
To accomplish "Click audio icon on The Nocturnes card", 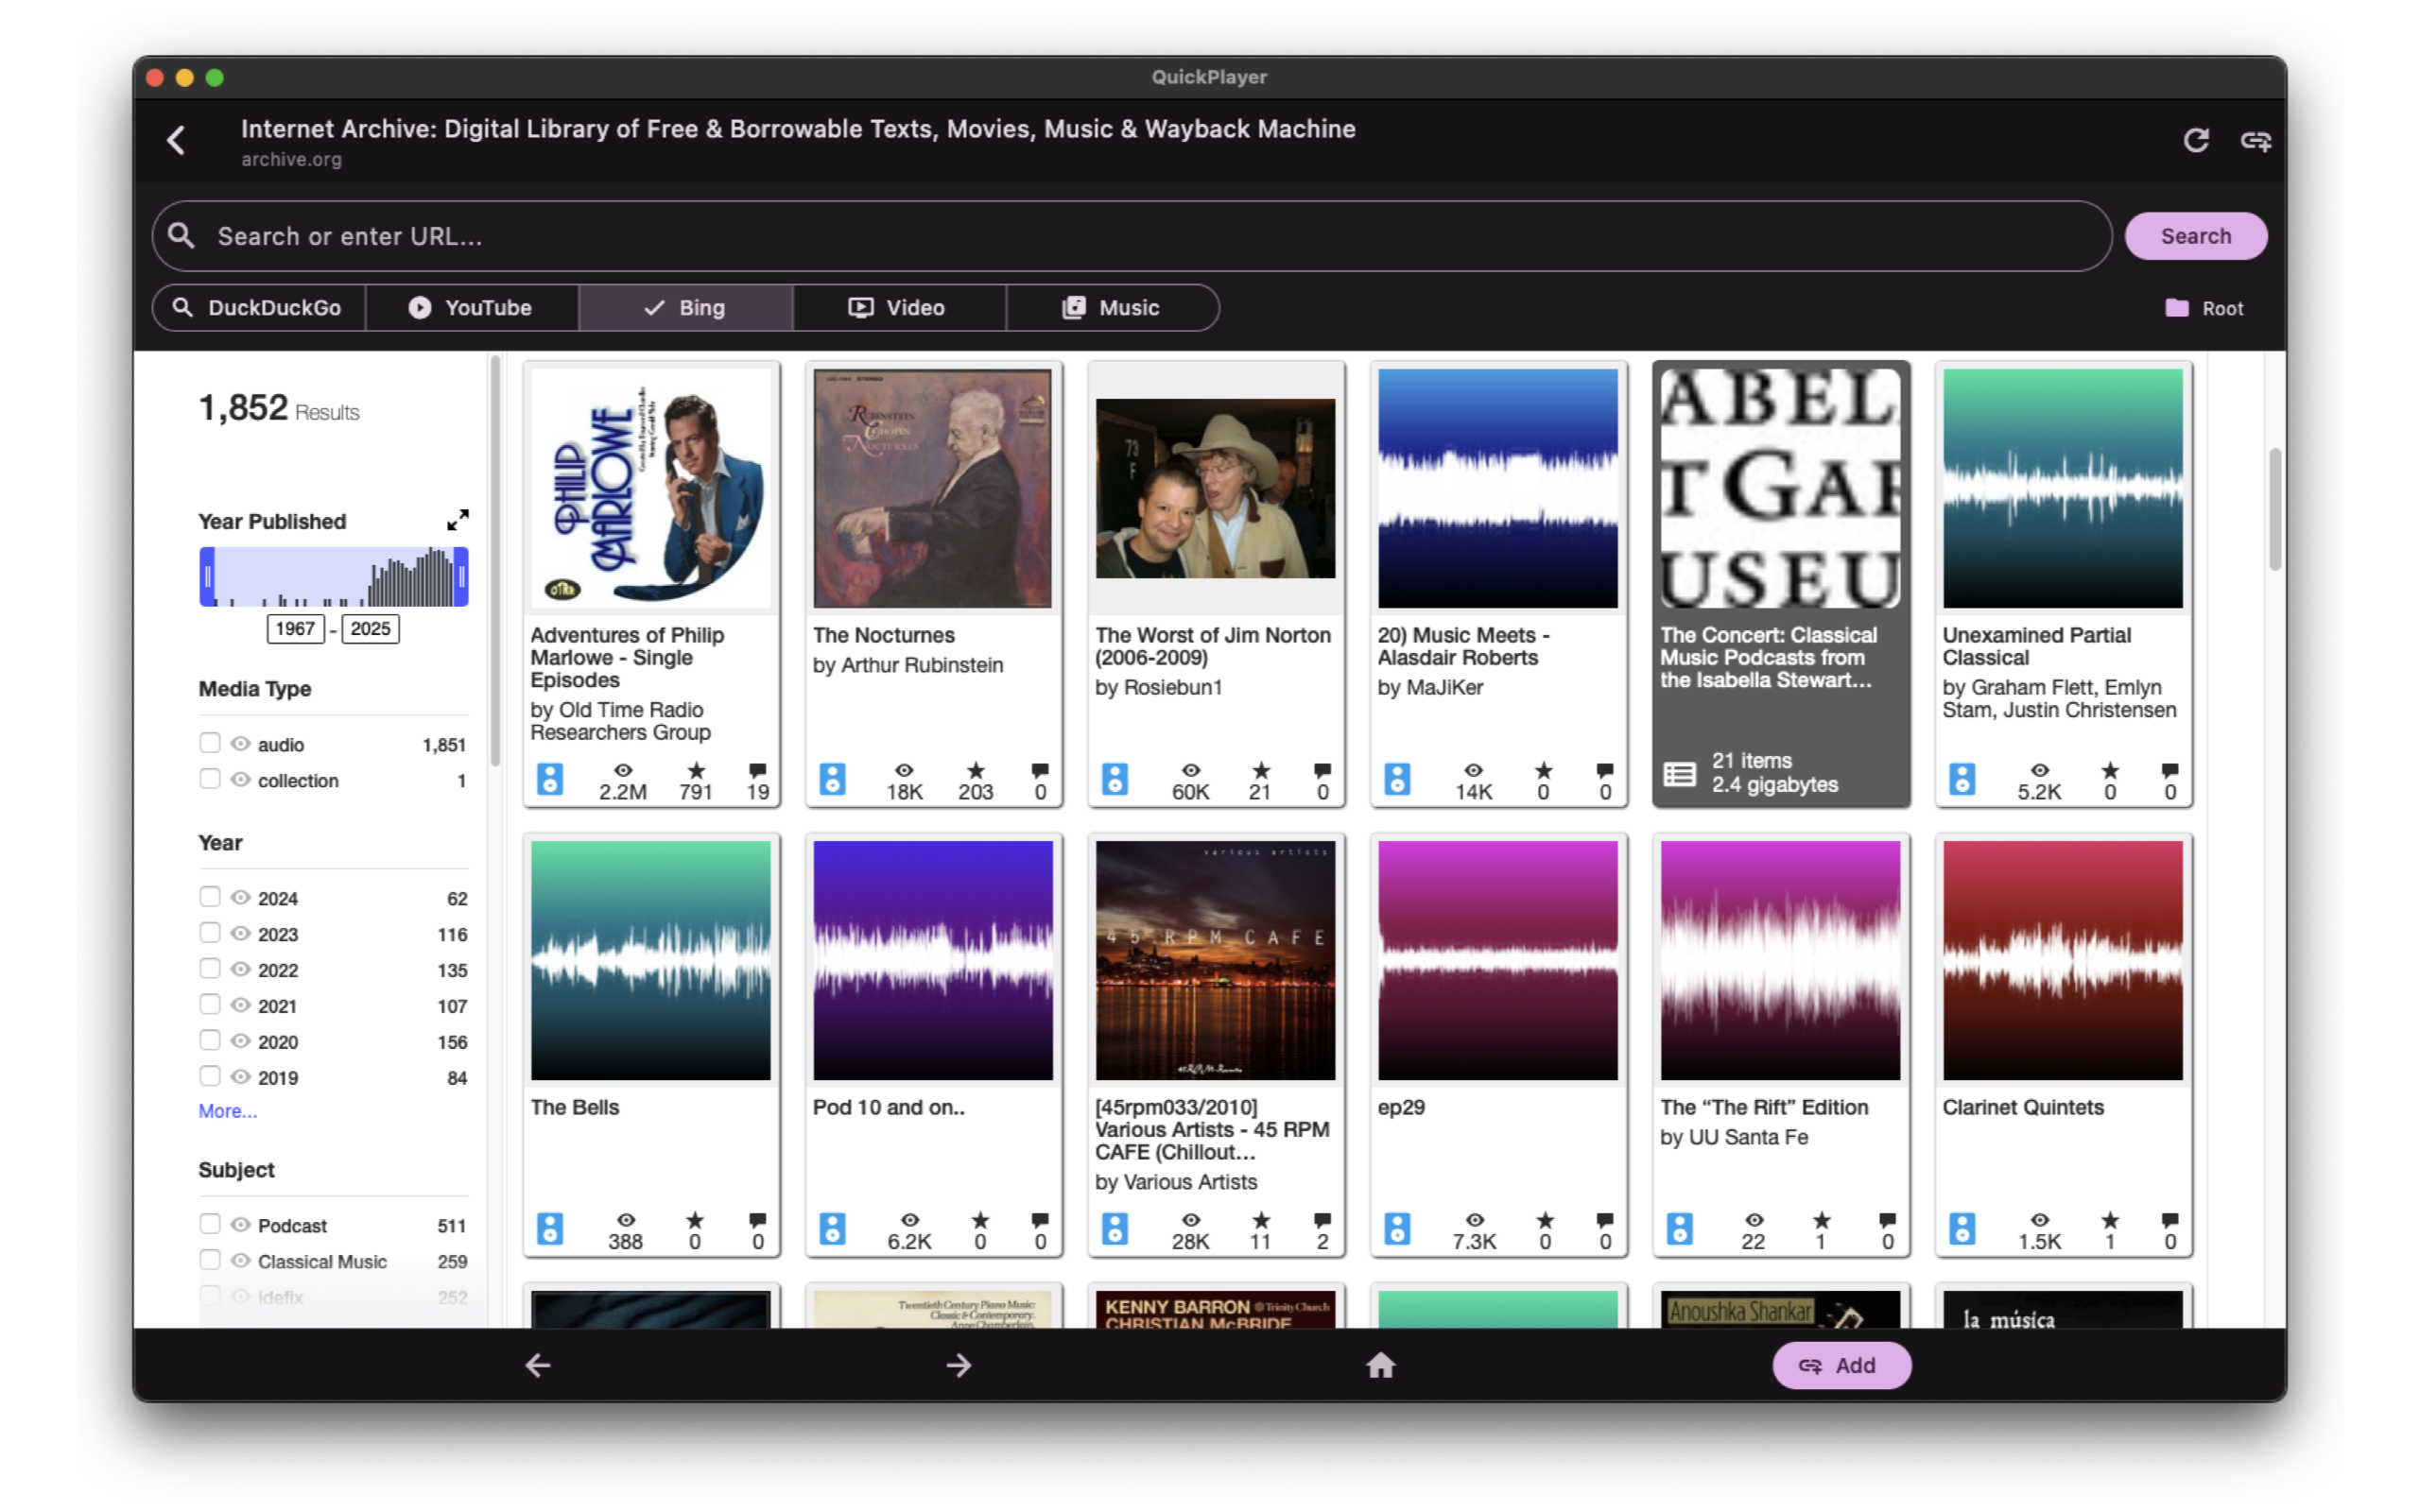I will [832, 779].
